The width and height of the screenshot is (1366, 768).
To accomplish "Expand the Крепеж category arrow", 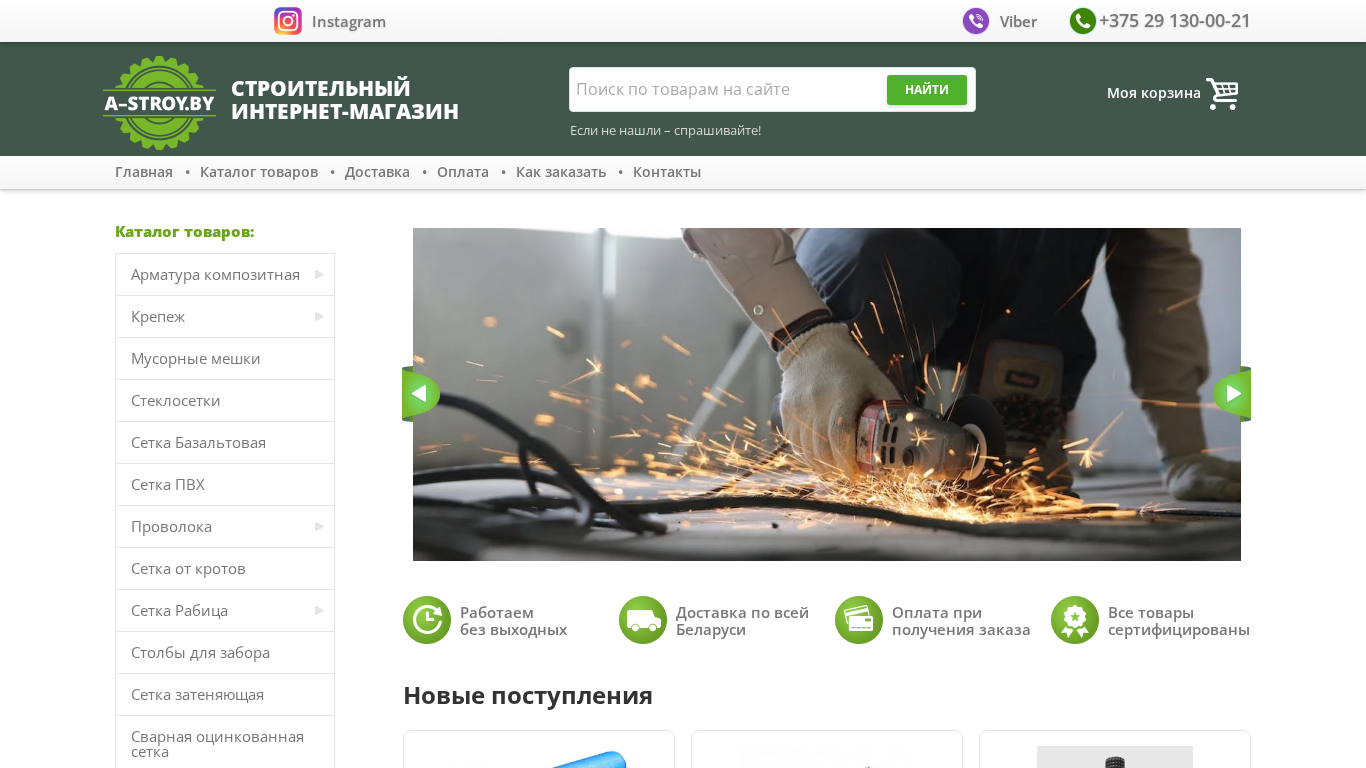I will pos(319,316).
